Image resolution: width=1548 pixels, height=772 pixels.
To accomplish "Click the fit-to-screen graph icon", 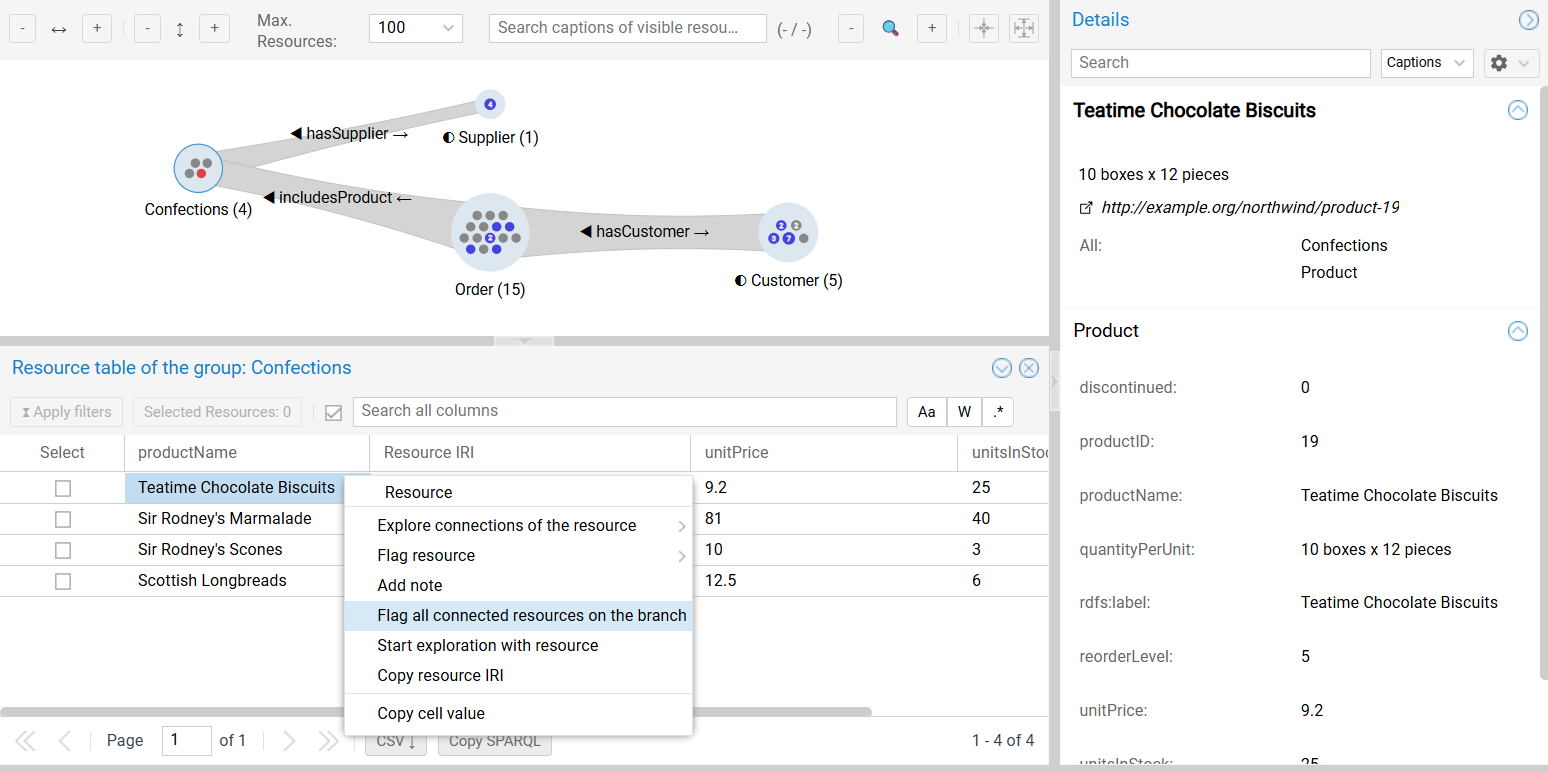I will coord(1024,29).
